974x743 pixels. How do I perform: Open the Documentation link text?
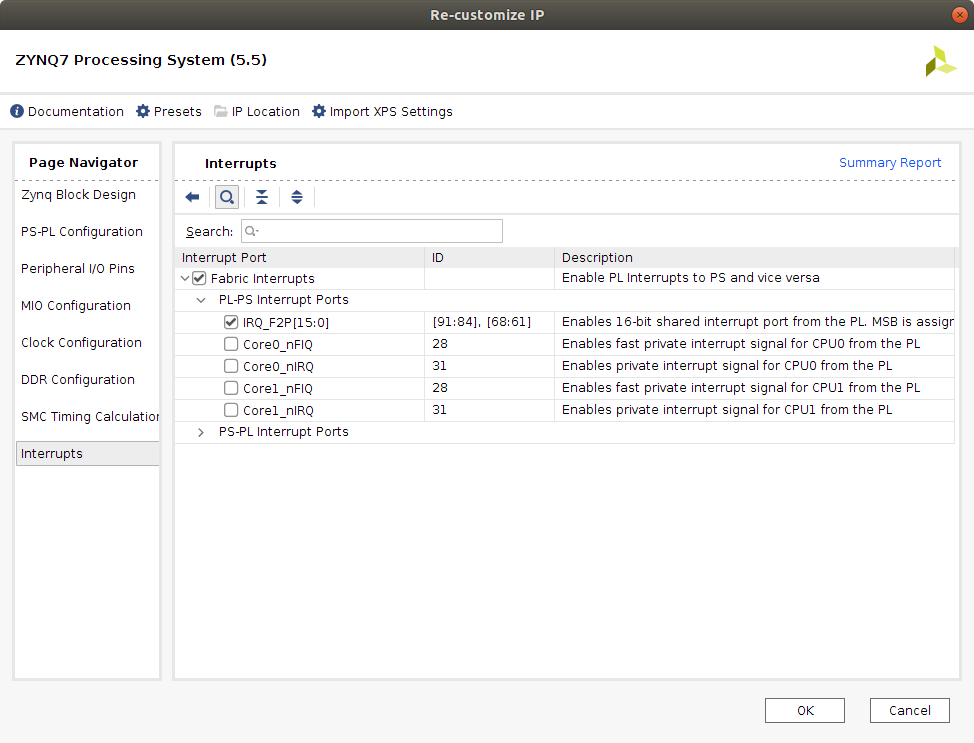point(76,112)
